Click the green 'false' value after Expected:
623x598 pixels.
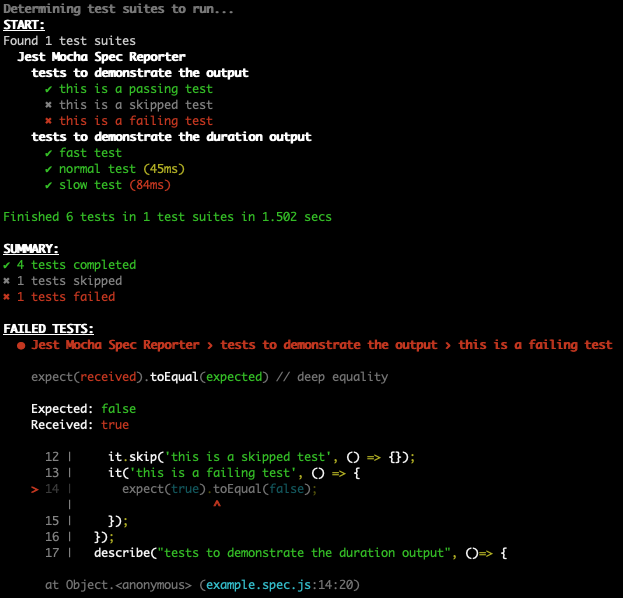118,409
